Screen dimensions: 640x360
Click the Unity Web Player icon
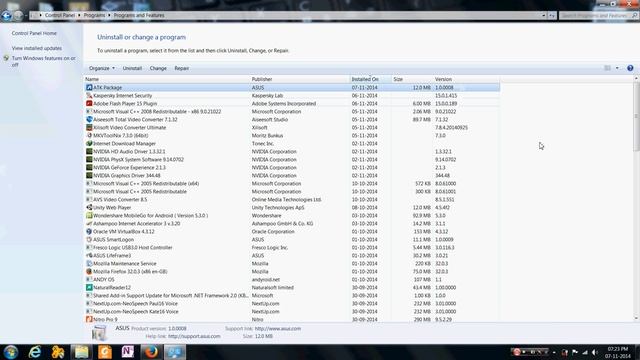pyautogui.click(x=89, y=207)
